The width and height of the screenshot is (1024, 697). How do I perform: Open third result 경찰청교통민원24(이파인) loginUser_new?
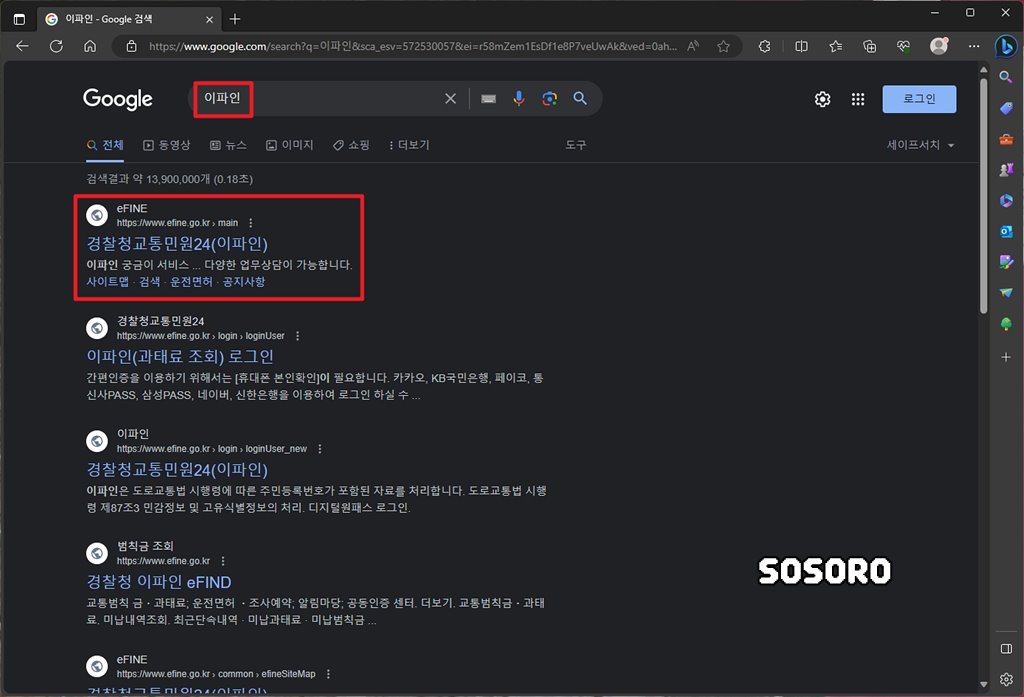[177, 470]
